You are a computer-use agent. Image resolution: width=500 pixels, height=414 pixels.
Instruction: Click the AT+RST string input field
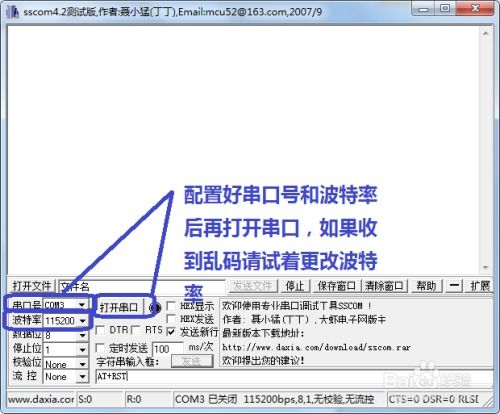tap(294, 377)
